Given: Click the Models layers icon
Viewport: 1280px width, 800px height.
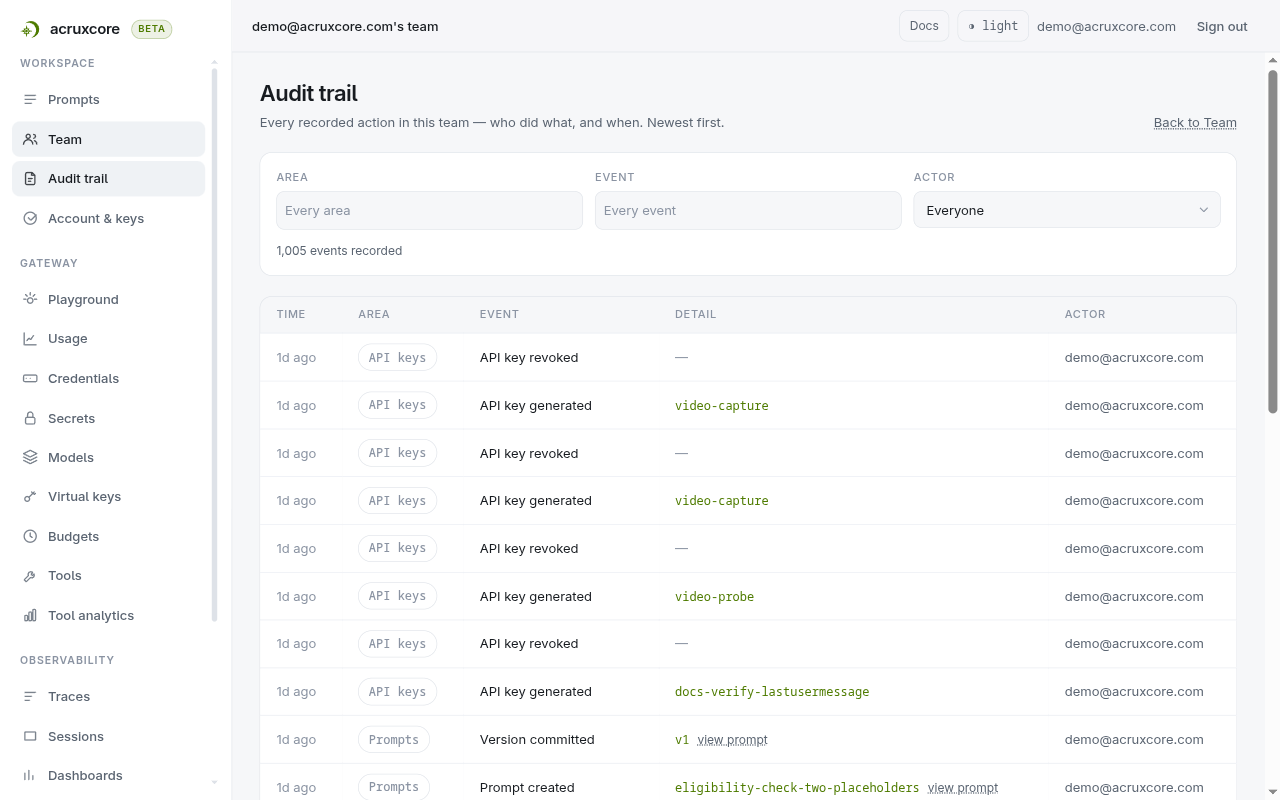Looking at the screenshot, I should pos(30,457).
